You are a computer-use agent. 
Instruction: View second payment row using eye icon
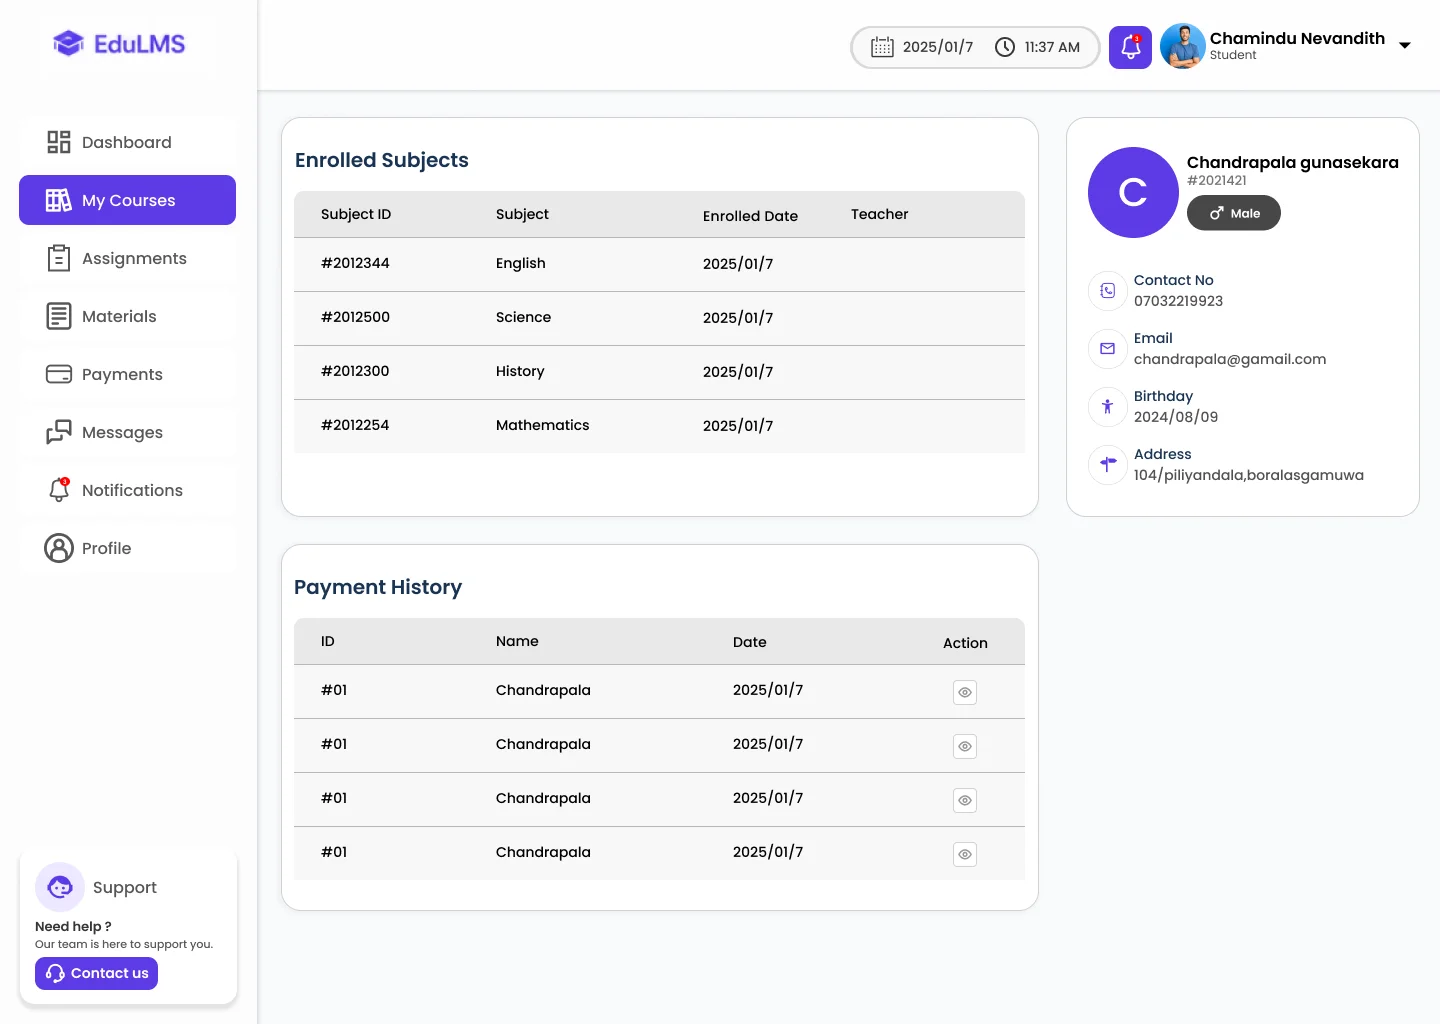click(x=965, y=746)
